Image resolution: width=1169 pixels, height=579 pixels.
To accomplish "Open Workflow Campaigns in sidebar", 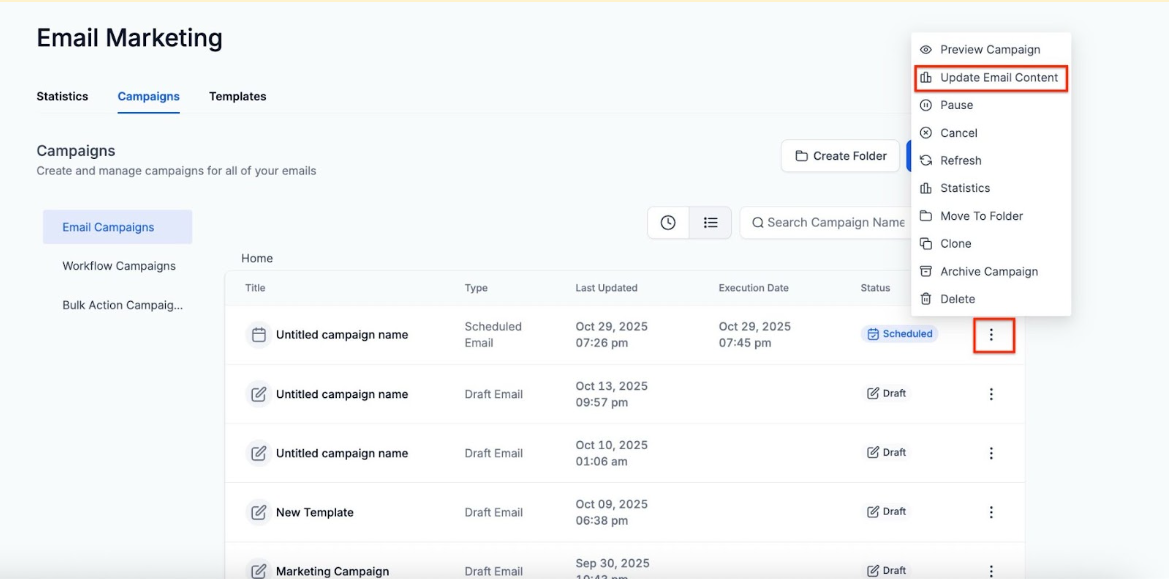I will pyautogui.click(x=119, y=266).
